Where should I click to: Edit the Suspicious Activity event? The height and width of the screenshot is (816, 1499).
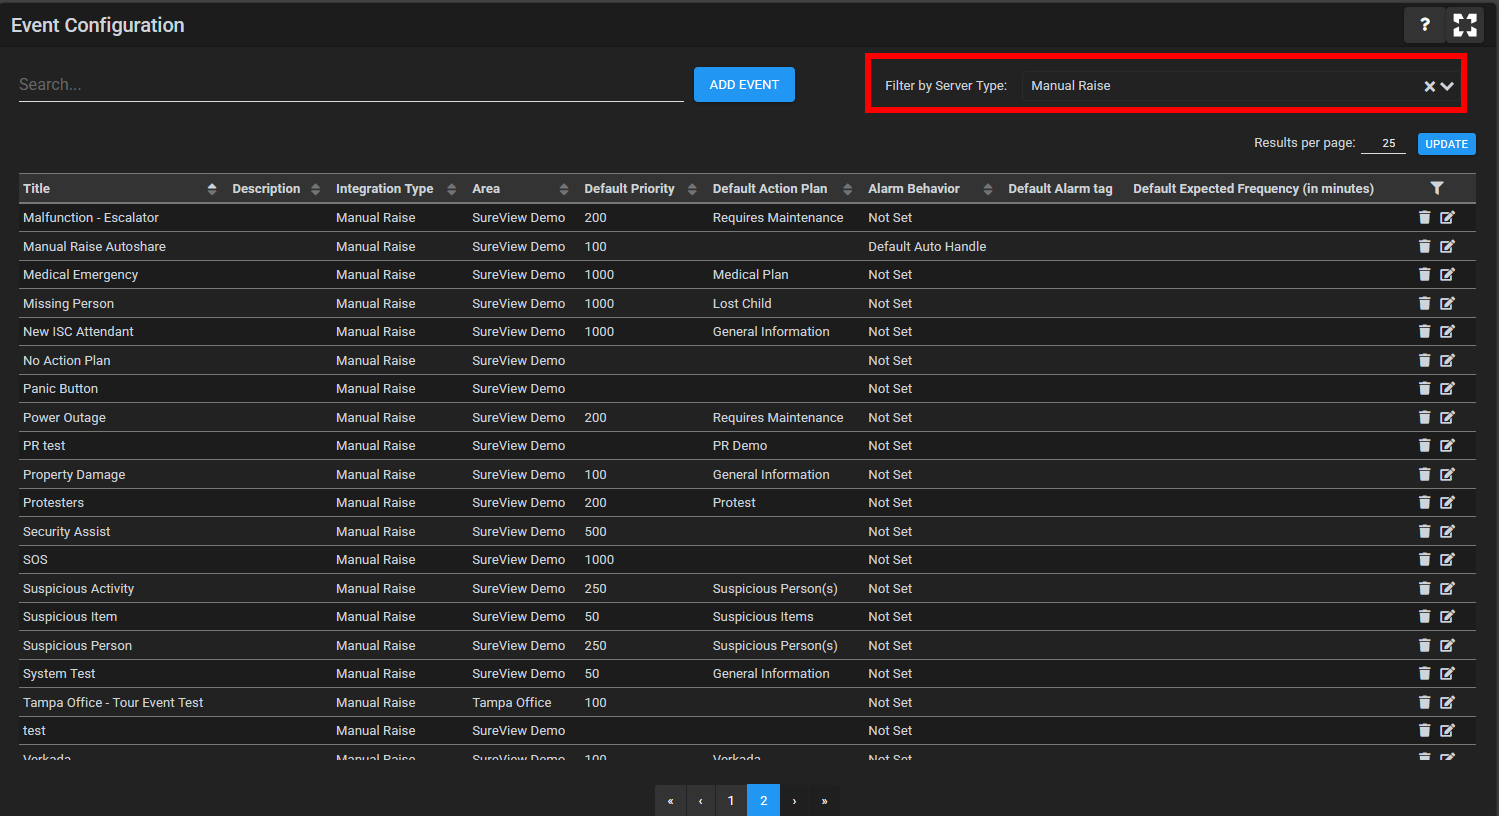click(x=1447, y=588)
